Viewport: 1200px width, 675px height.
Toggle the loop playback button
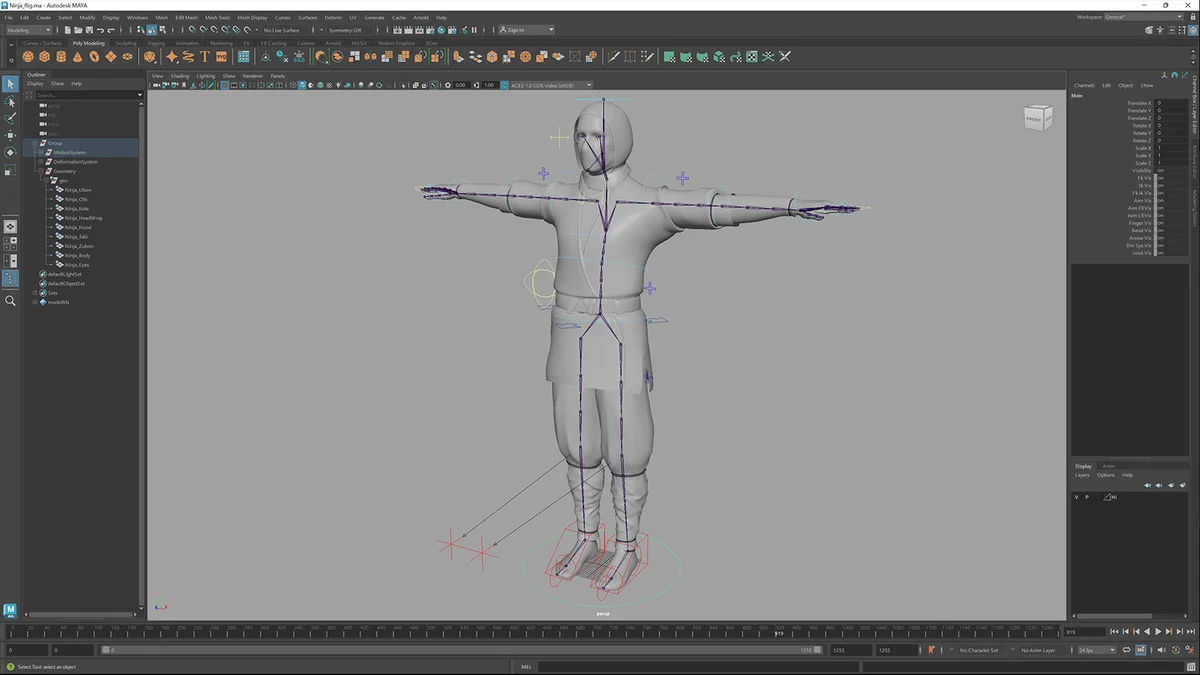pos(1127,650)
